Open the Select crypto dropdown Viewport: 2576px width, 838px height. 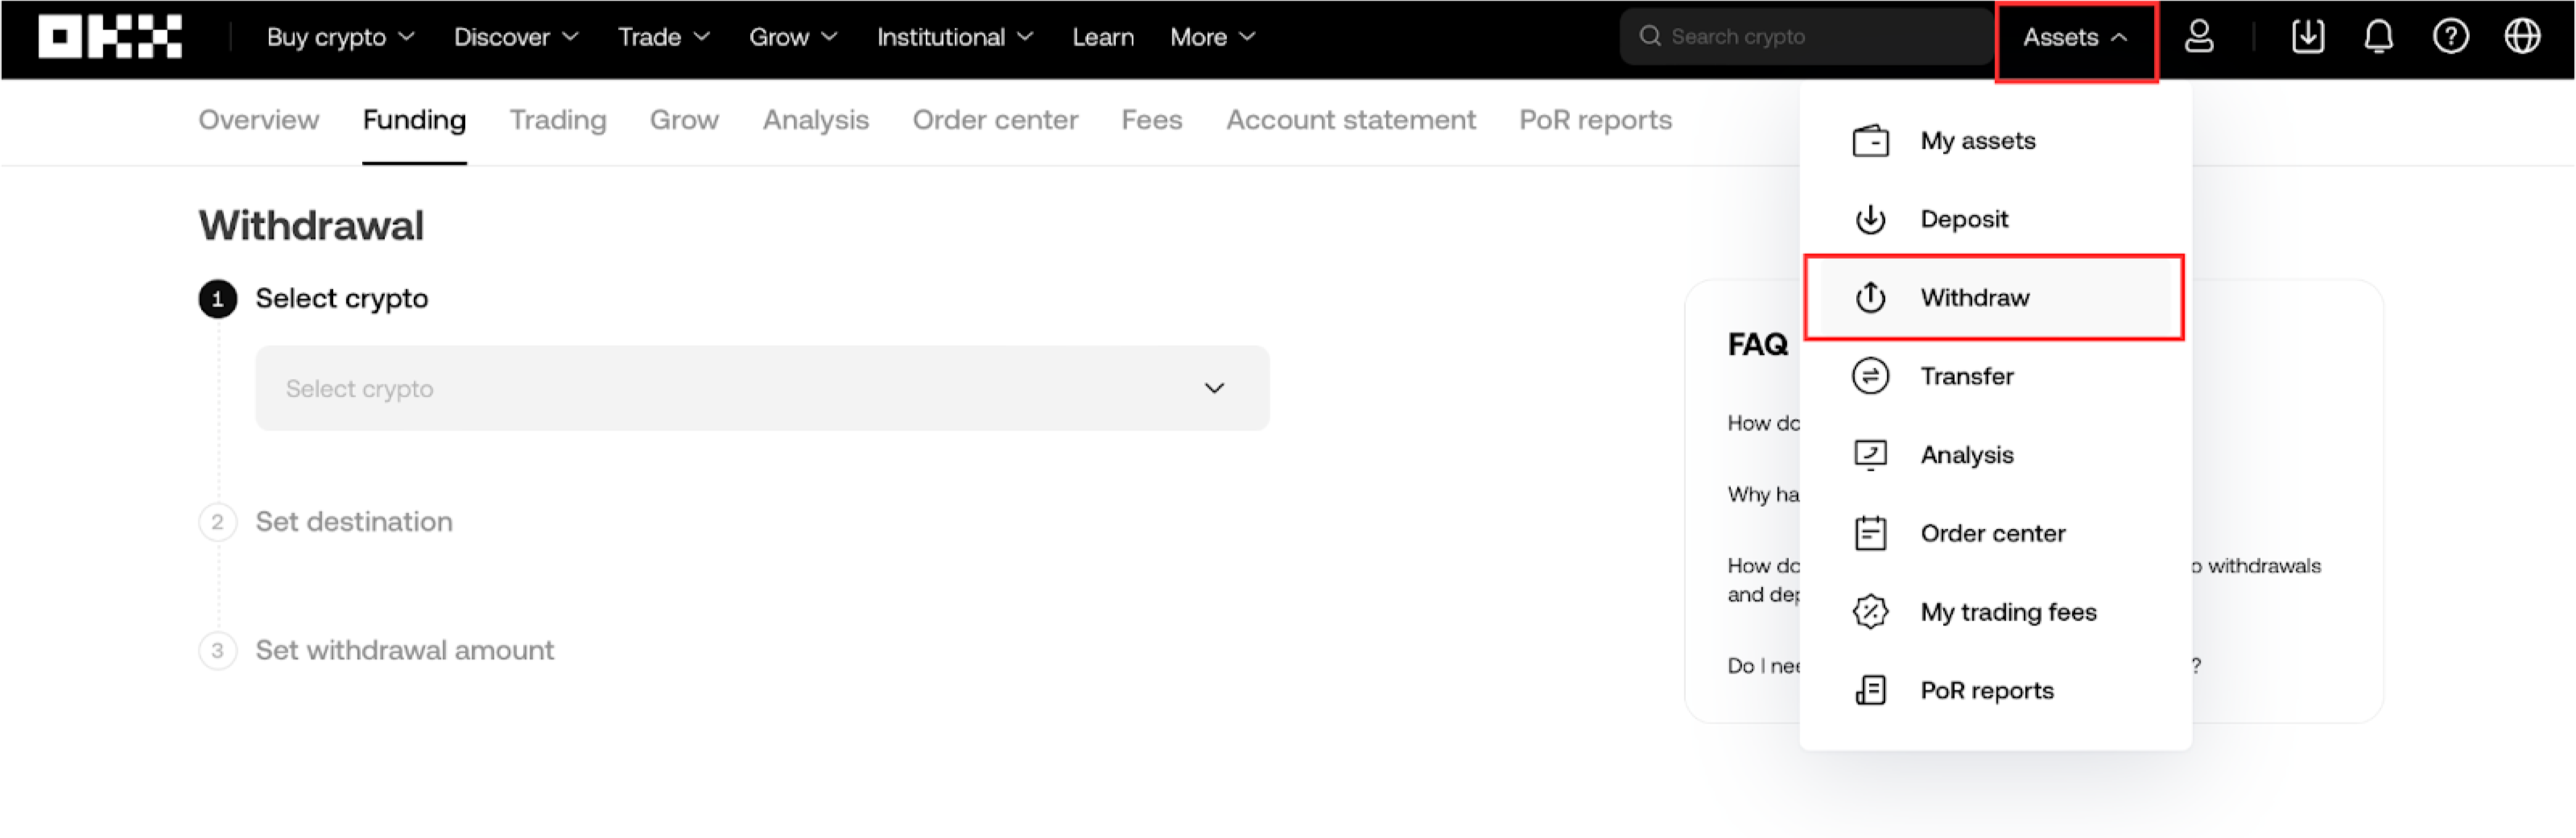(762, 389)
